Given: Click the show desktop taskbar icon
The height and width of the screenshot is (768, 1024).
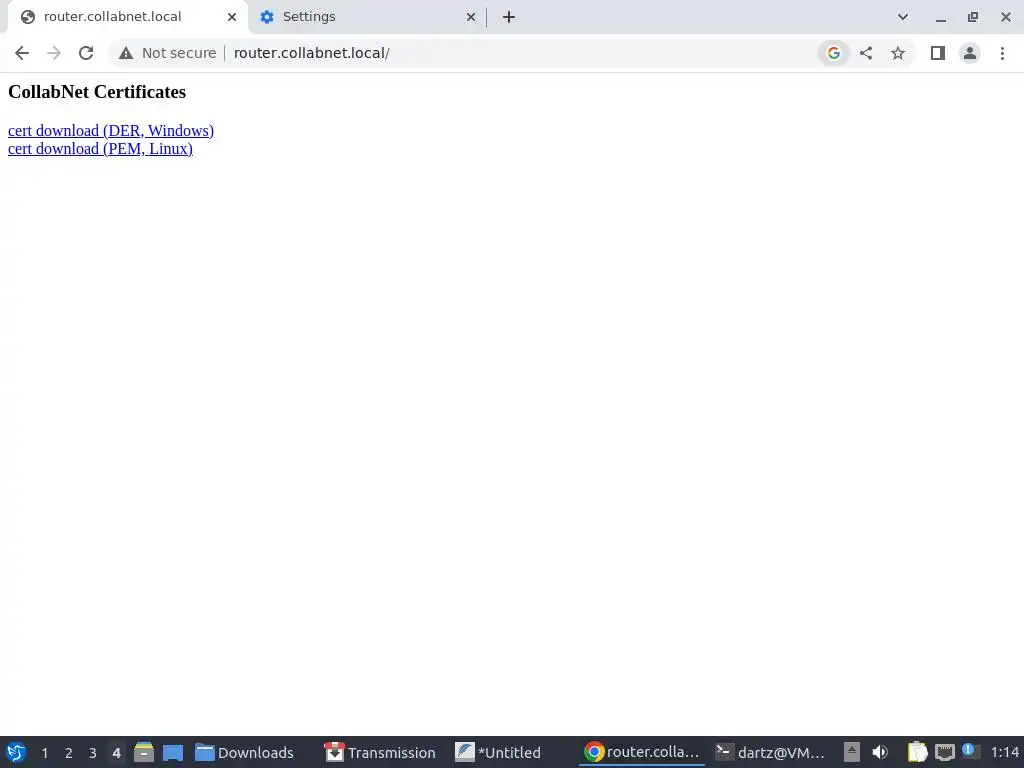Looking at the screenshot, I should 173,752.
